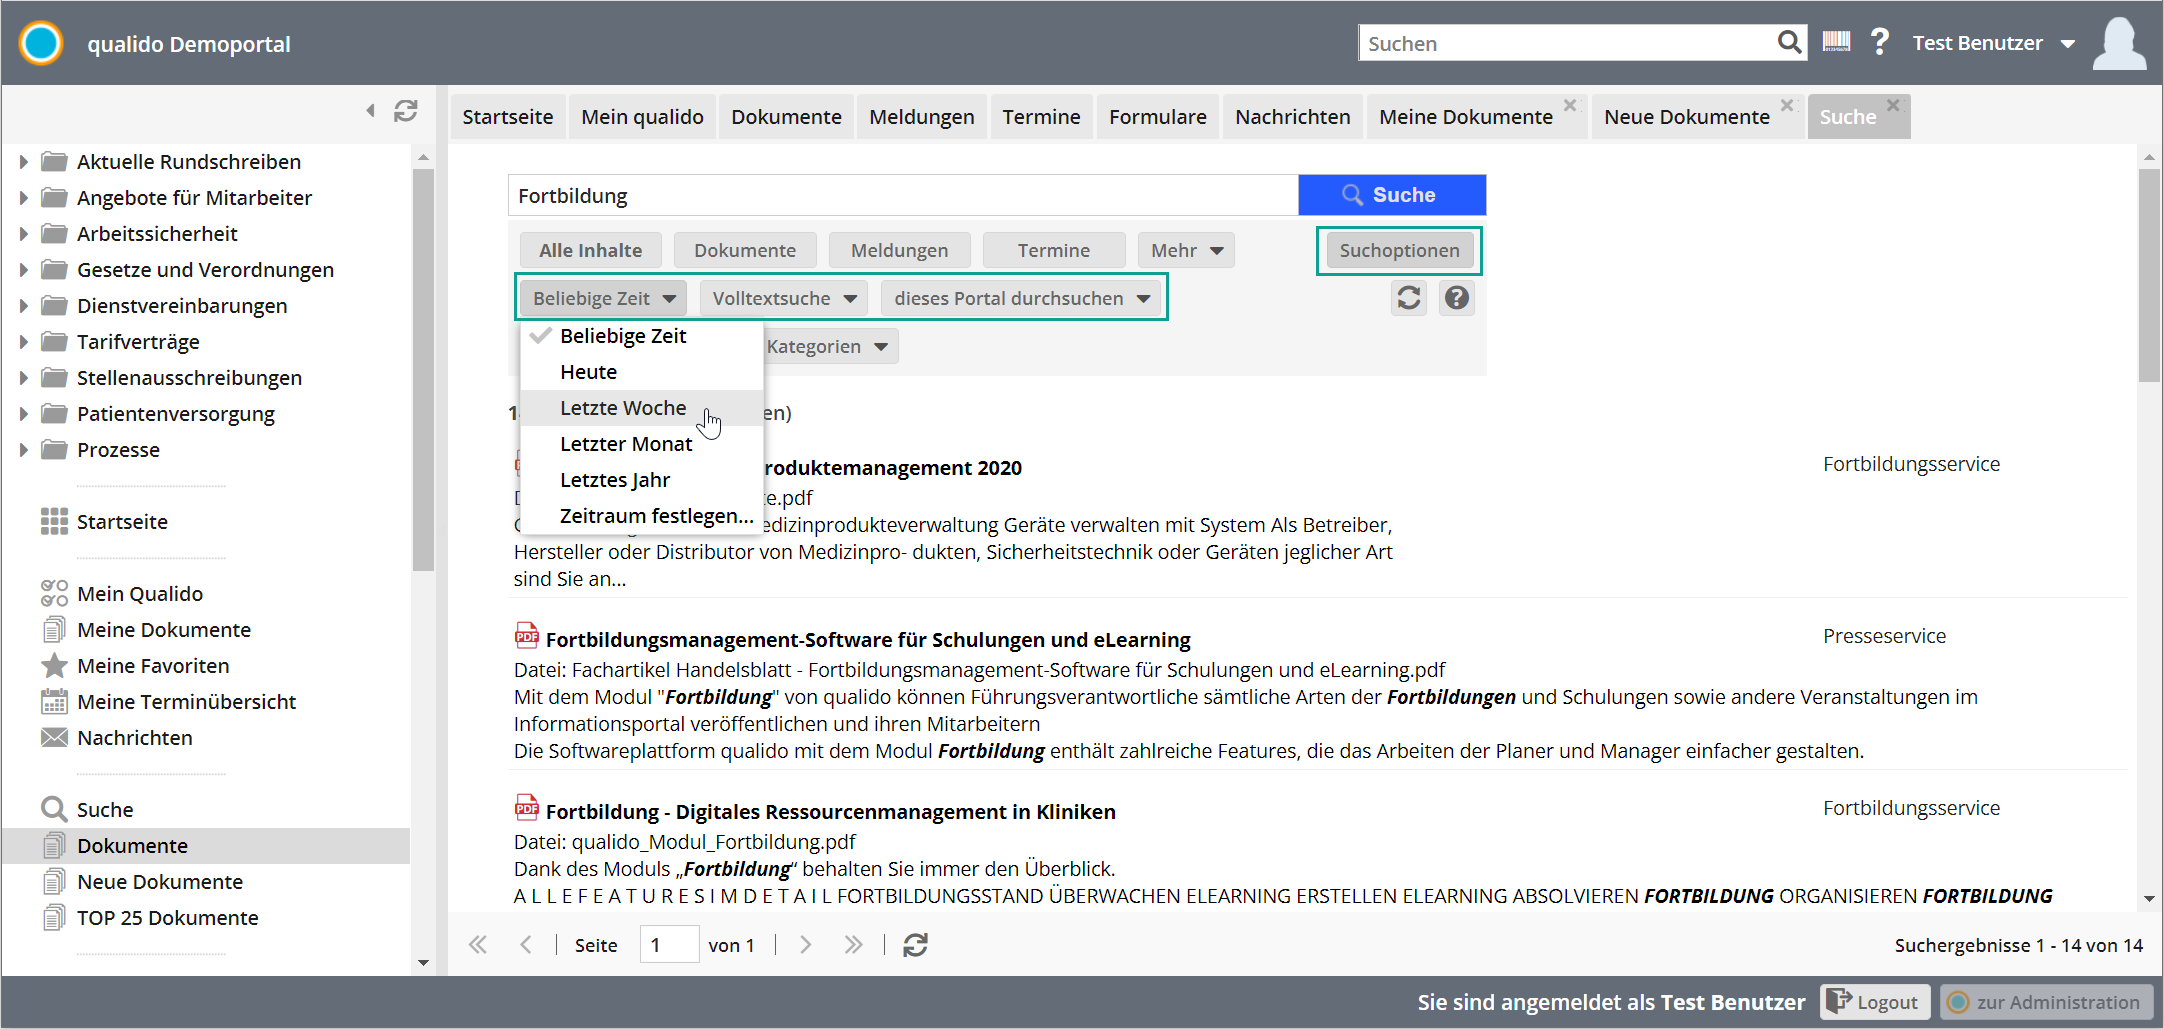Collapse the sidebar with the arrow icon
This screenshot has height=1029, width=2164.
click(371, 110)
